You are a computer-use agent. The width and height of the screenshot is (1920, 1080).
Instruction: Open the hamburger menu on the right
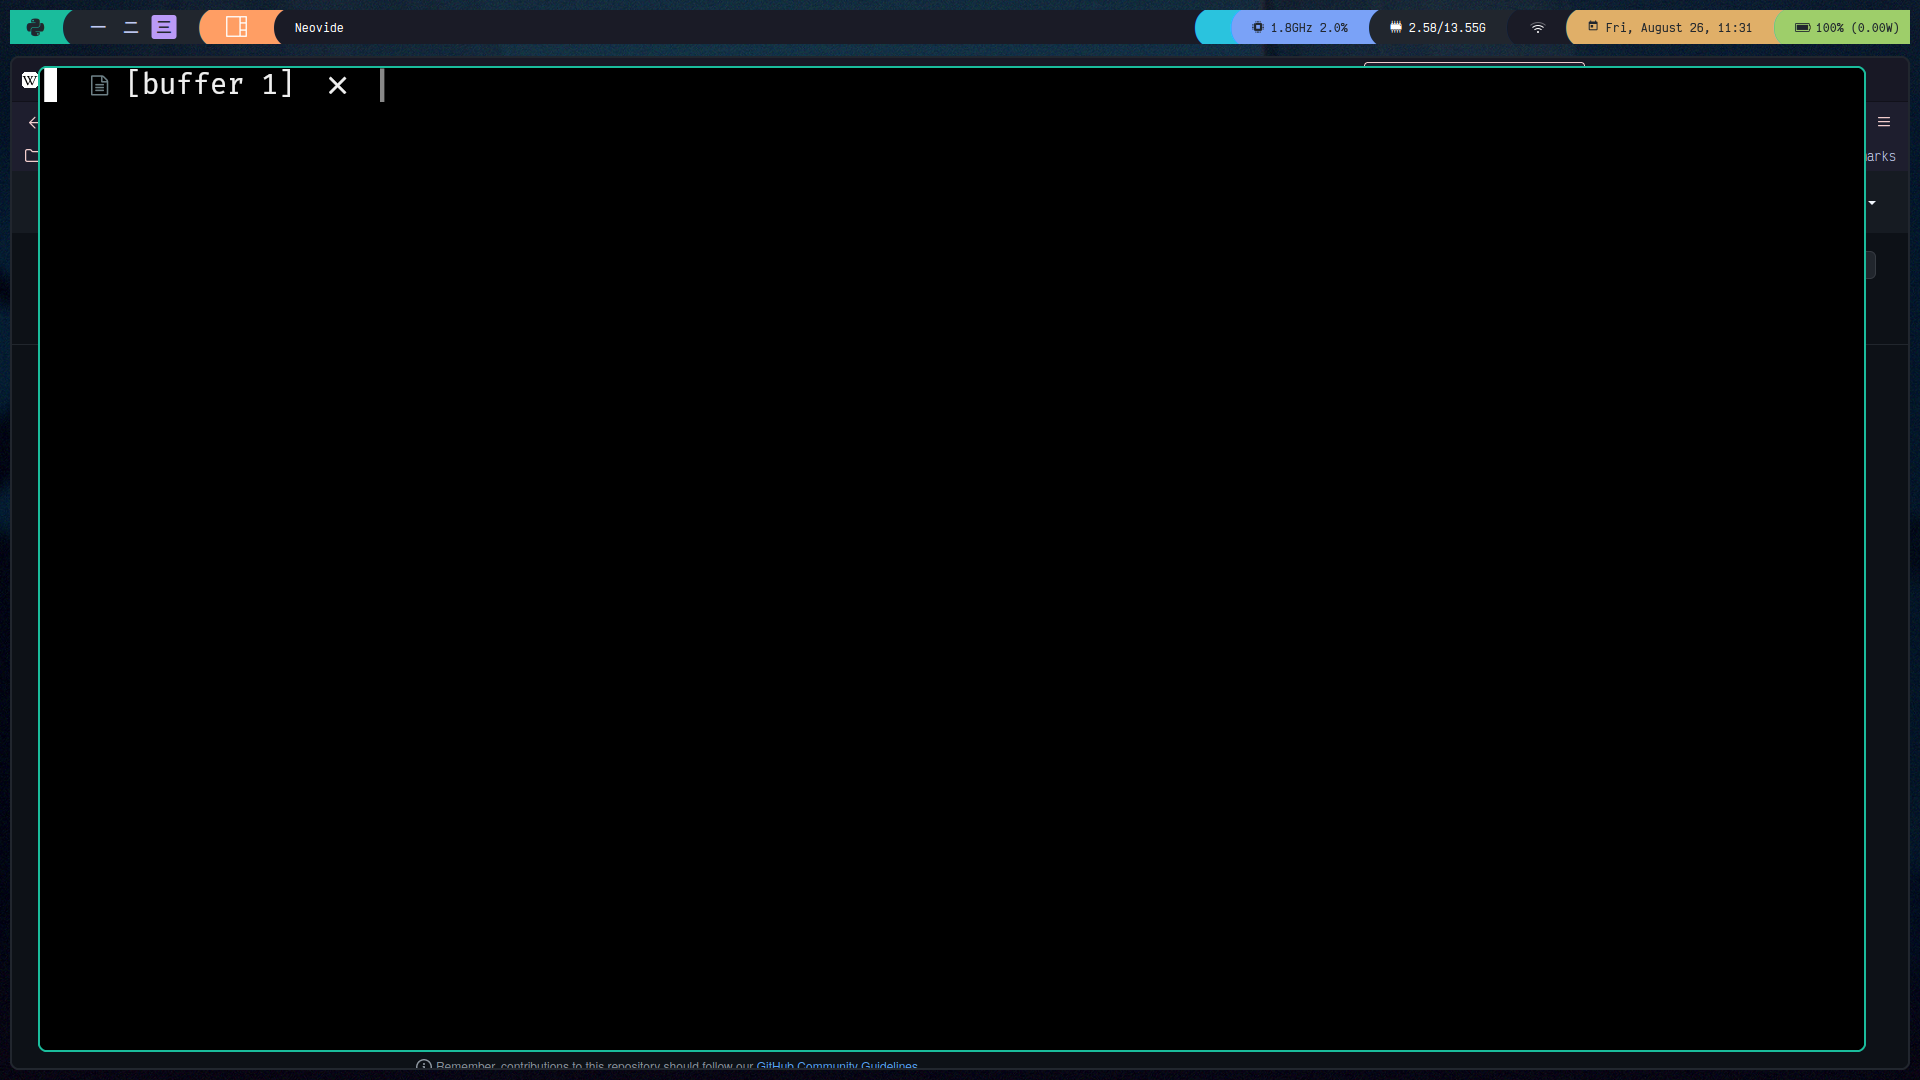1884,121
